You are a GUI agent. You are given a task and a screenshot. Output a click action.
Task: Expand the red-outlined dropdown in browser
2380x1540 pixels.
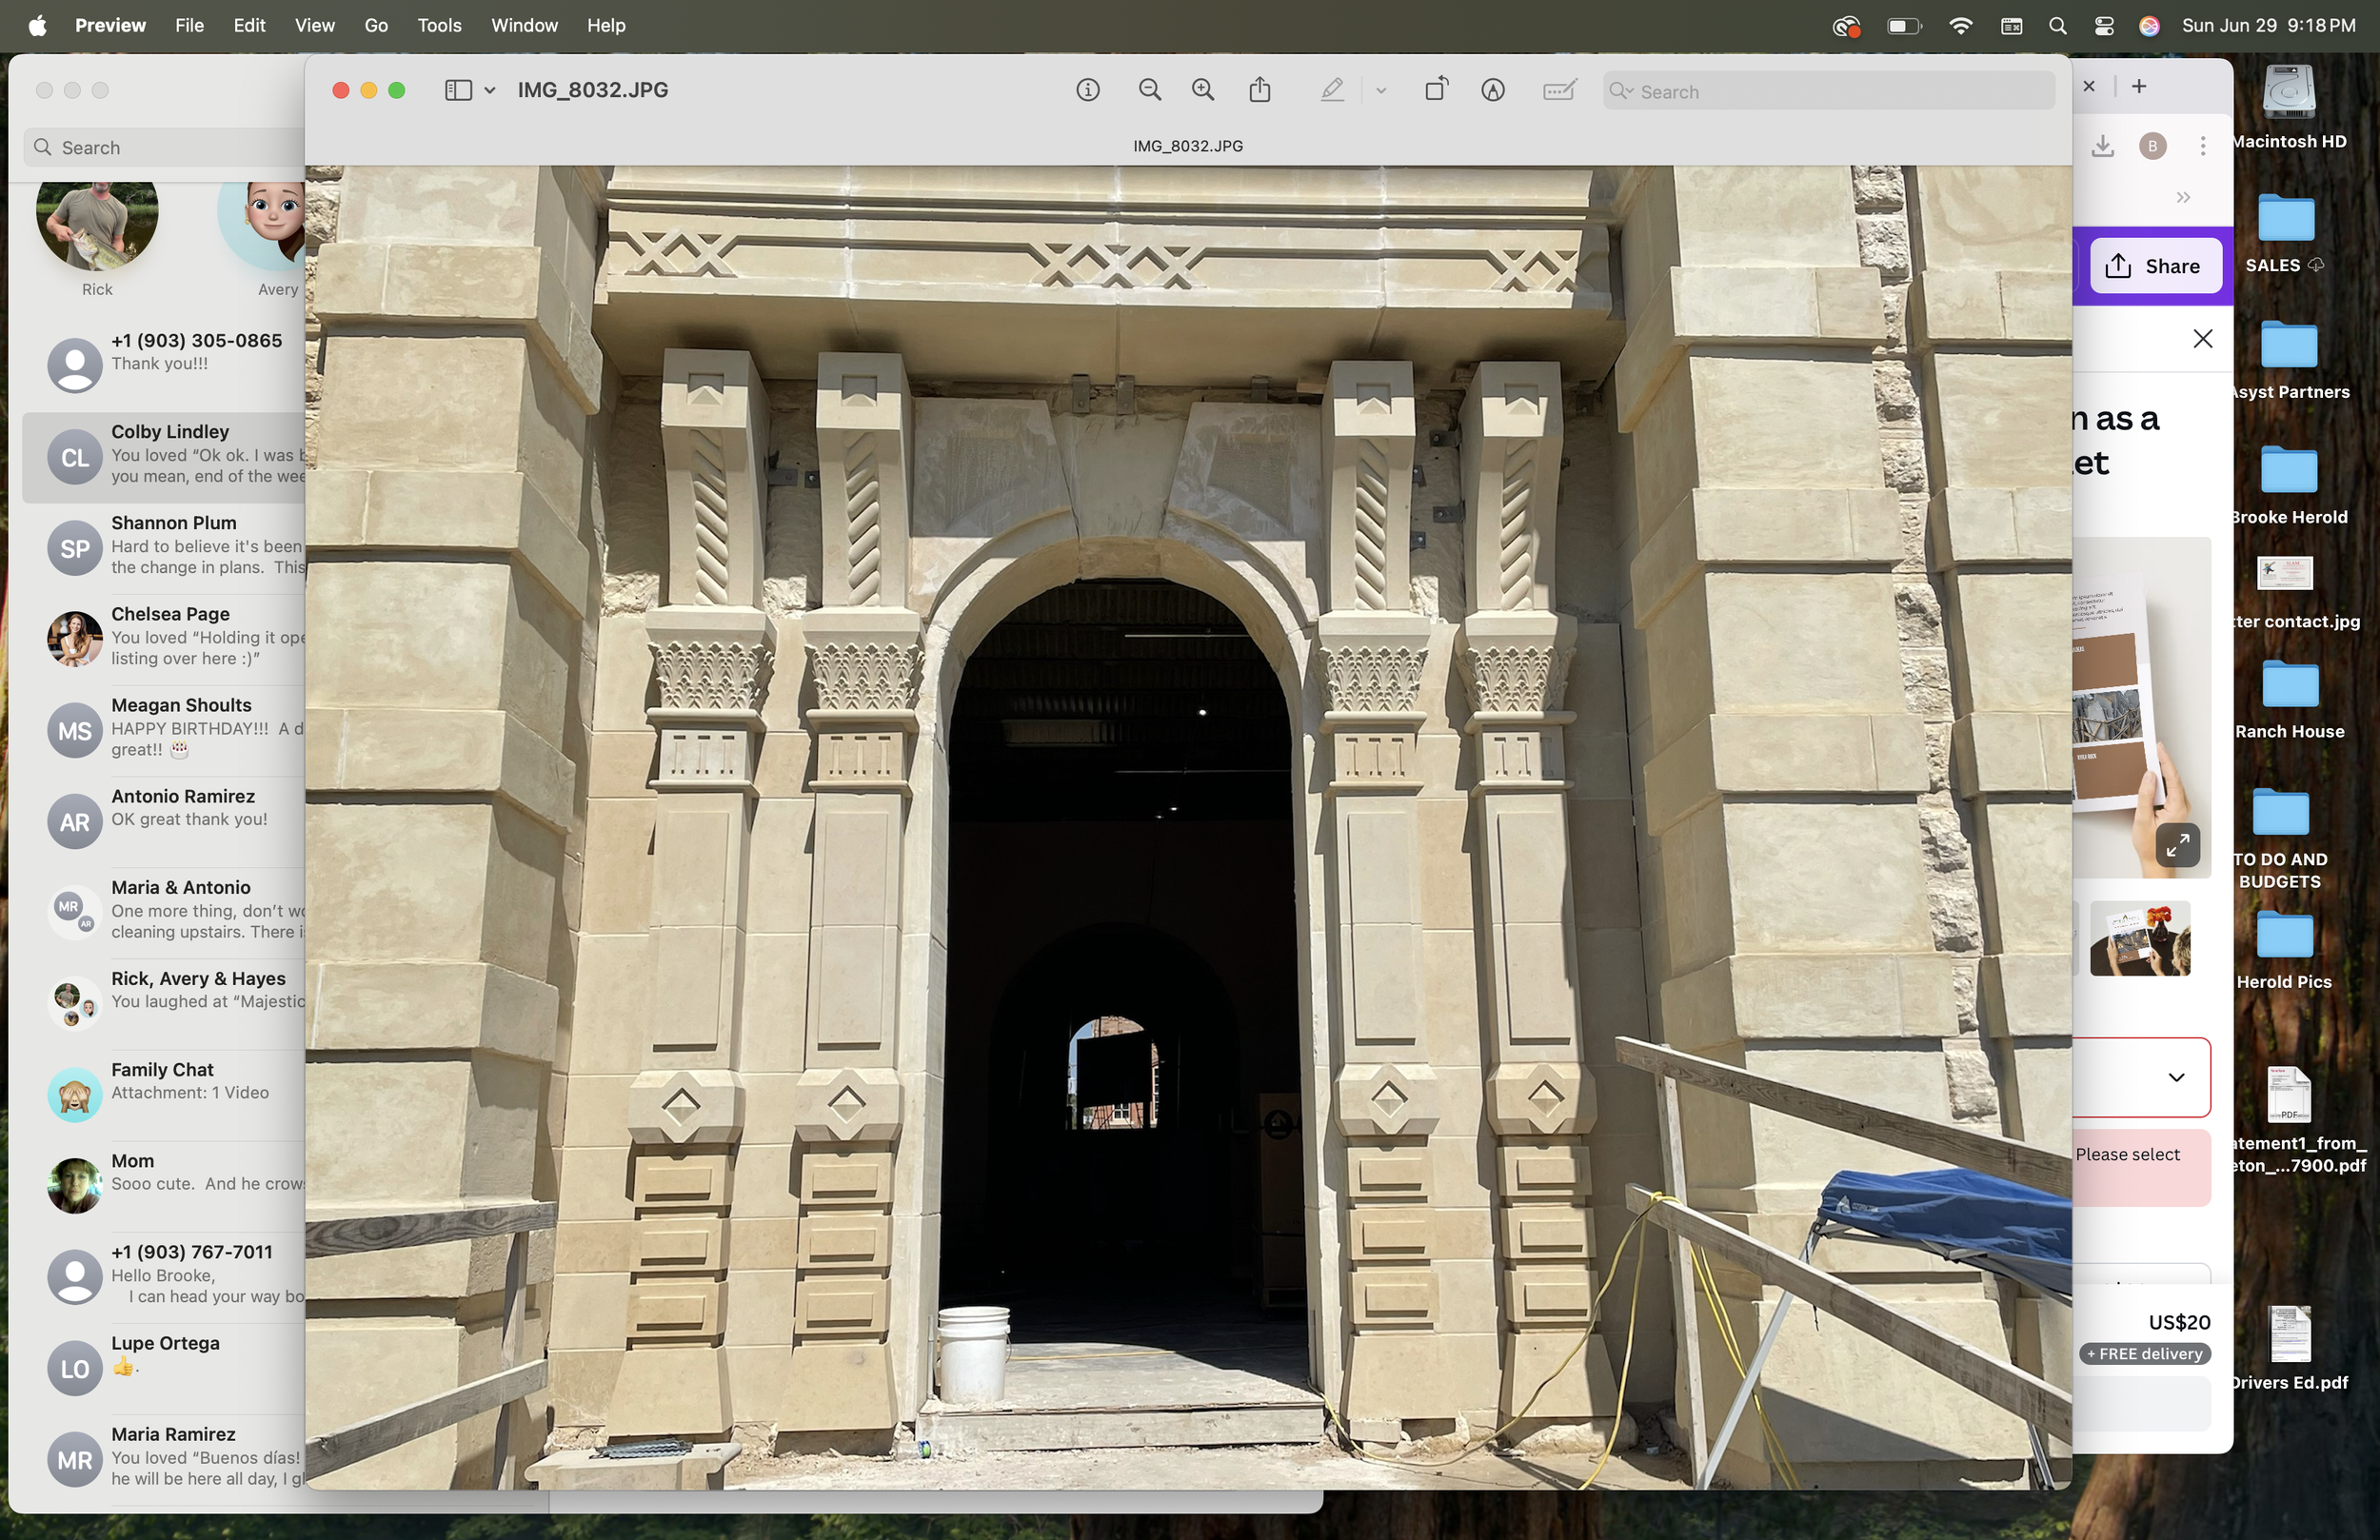2176,1077
